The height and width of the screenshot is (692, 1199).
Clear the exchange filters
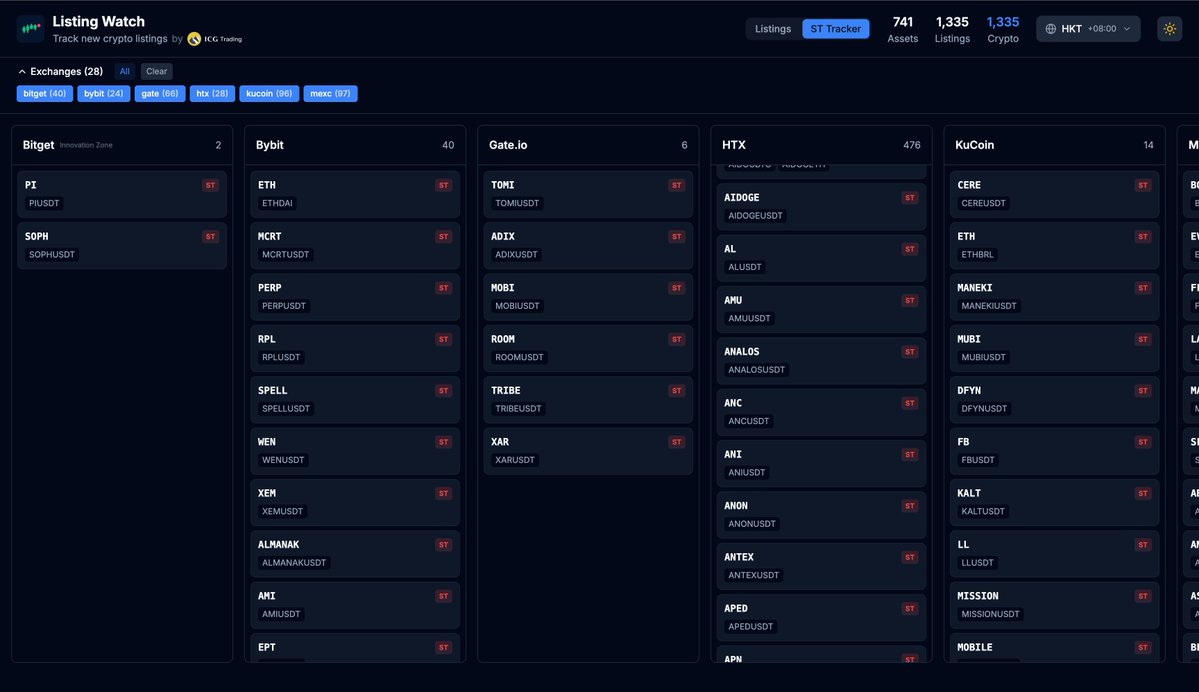pos(157,71)
